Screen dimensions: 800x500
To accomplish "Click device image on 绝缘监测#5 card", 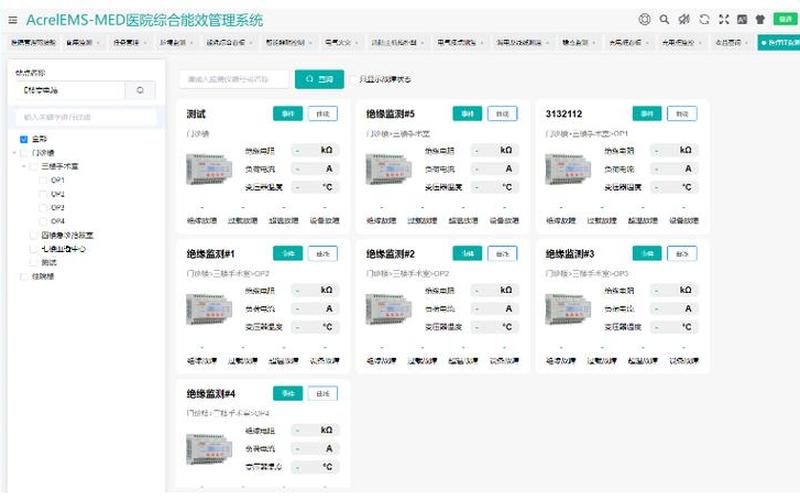I will 389,169.
